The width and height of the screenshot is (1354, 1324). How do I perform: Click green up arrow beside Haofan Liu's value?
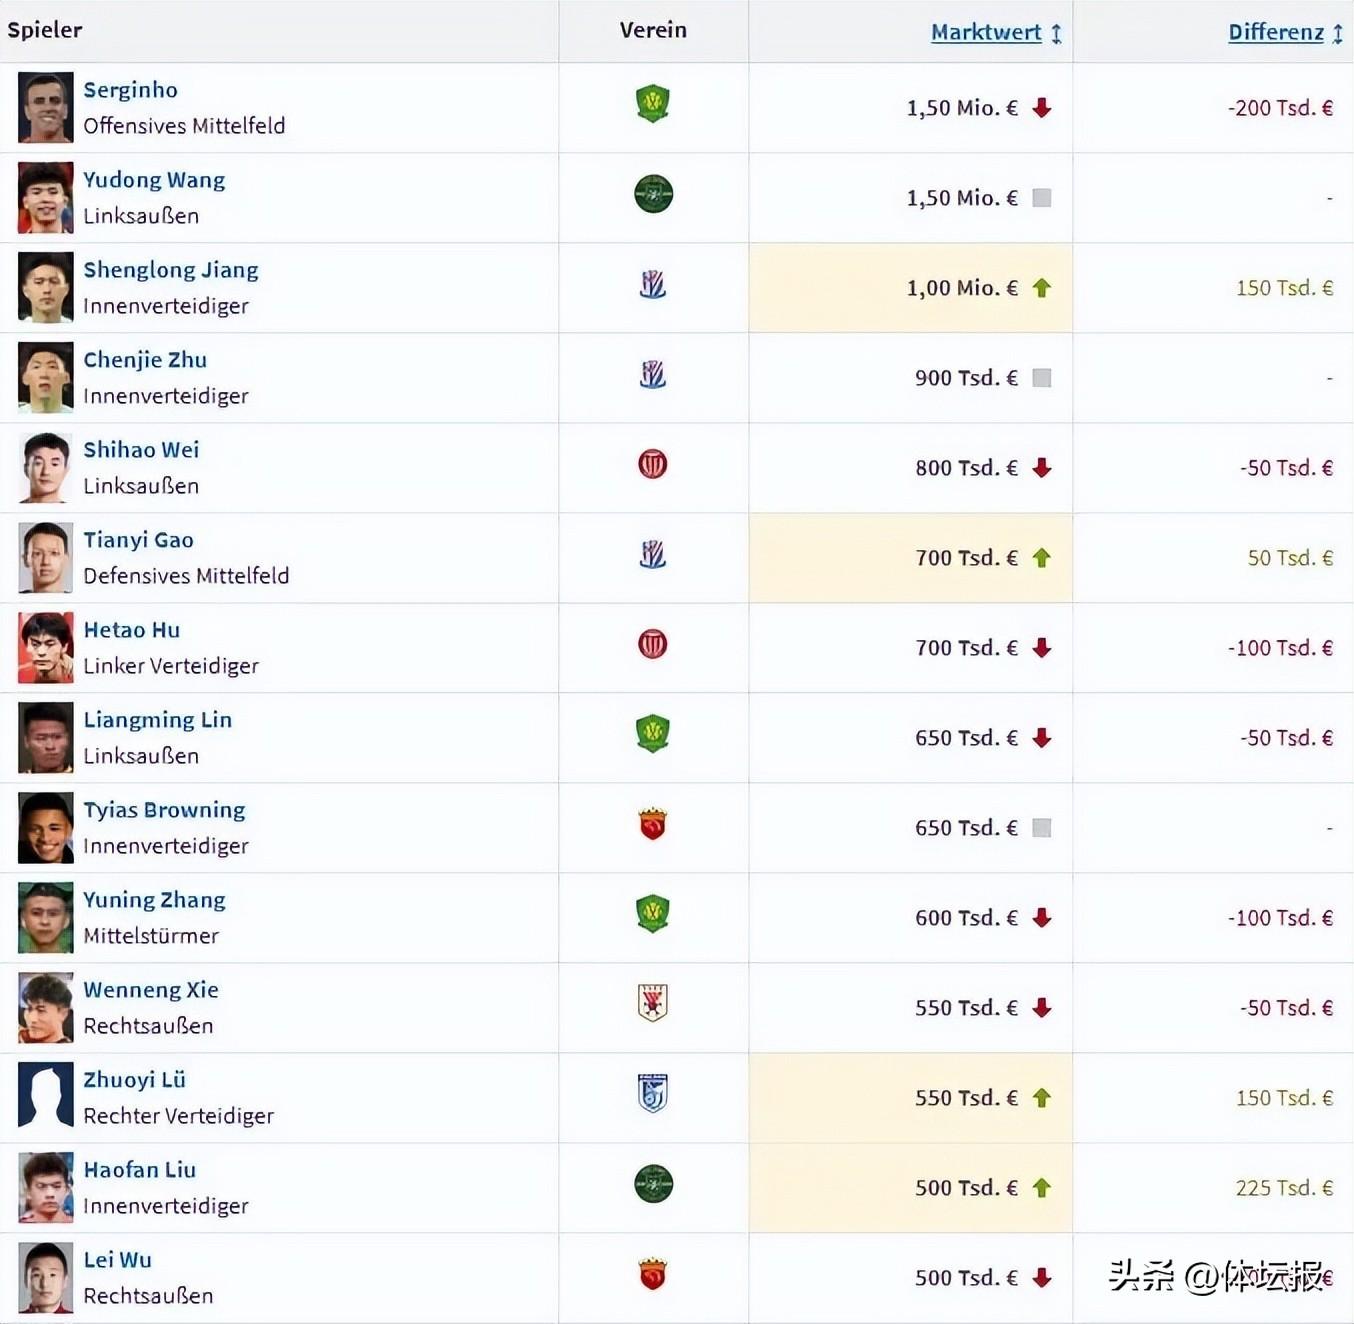point(1042,1188)
